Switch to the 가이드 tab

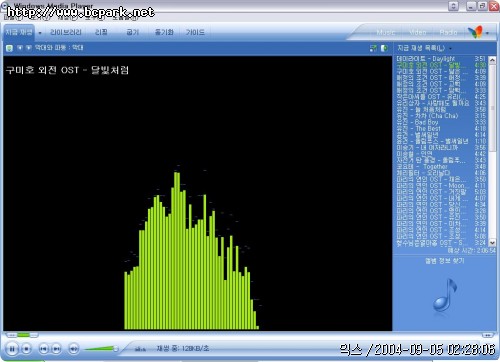click(195, 32)
